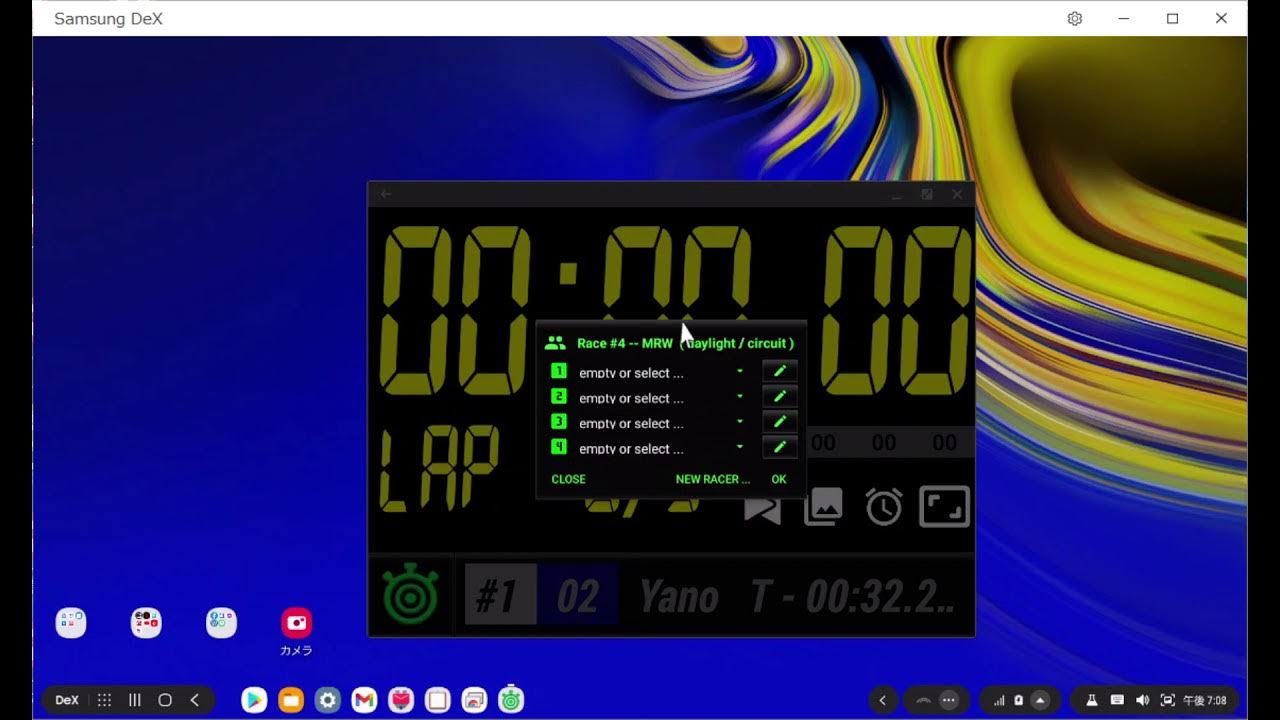Expand the hidden tray chevron left arrow
The height and width of the screenshot is (720, 1280).
point(882,700)
